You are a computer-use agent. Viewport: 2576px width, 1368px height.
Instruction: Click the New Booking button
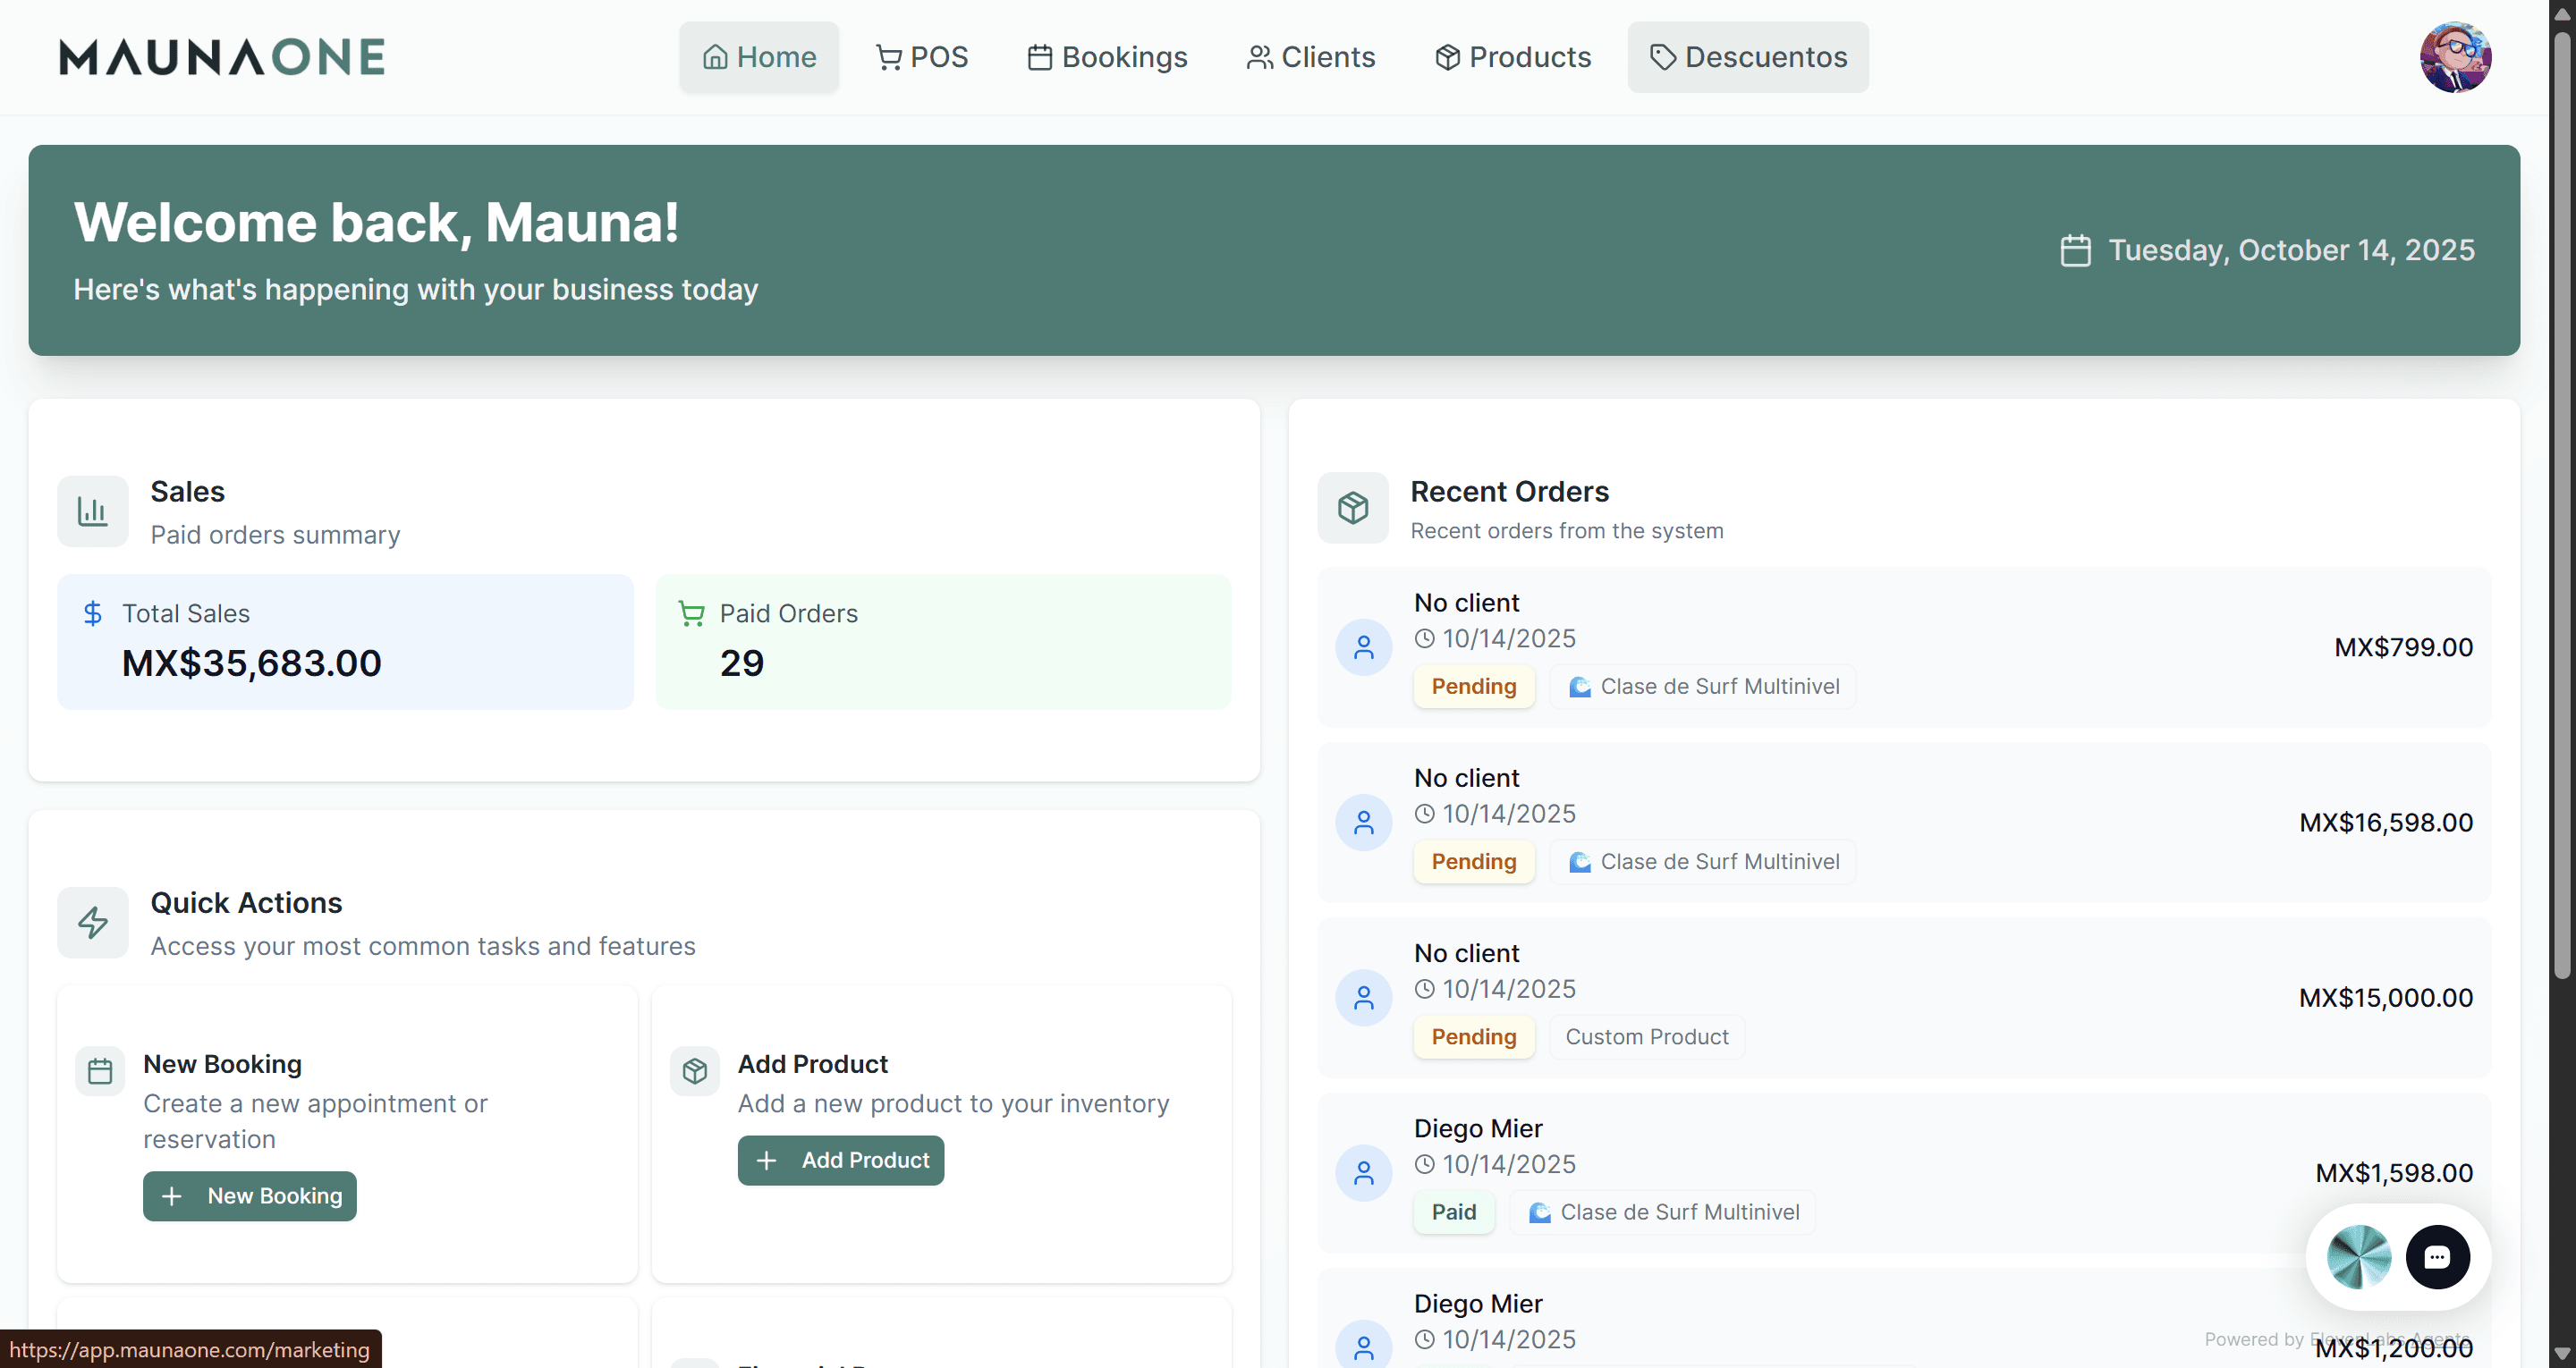click(250, 1196)
